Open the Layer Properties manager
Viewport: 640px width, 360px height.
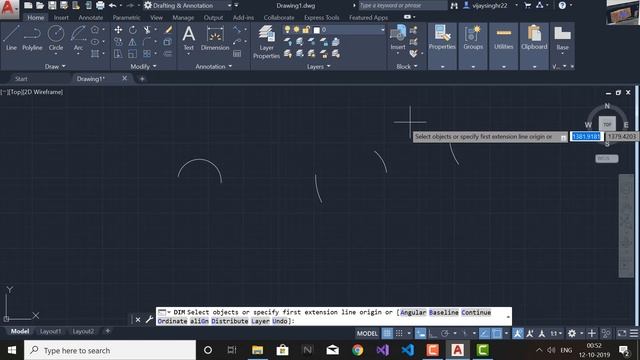click(266, 42)
